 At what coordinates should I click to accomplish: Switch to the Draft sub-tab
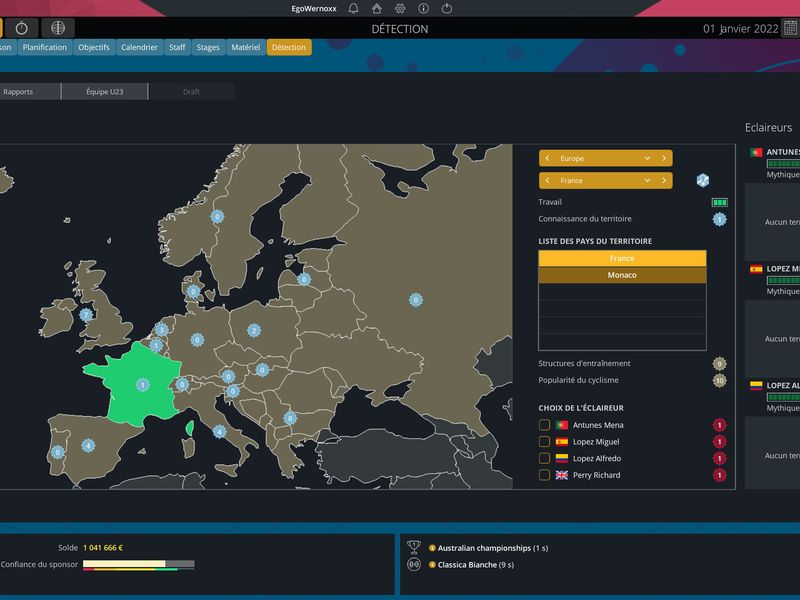[x=191, y=91]
